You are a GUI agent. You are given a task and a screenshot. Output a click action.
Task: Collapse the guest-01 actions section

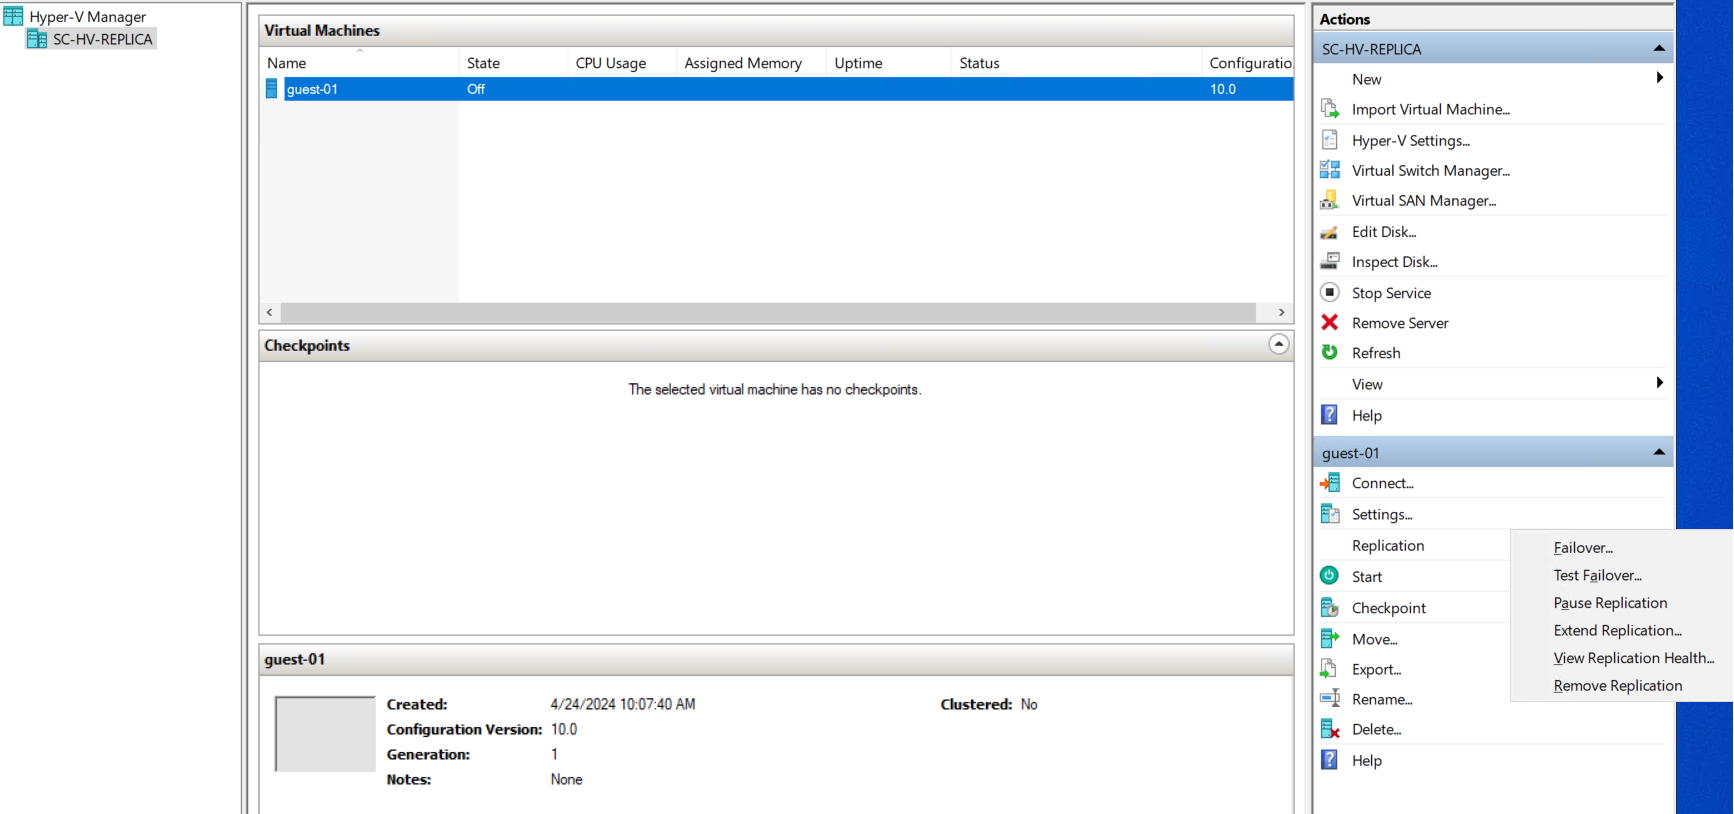1659,452
